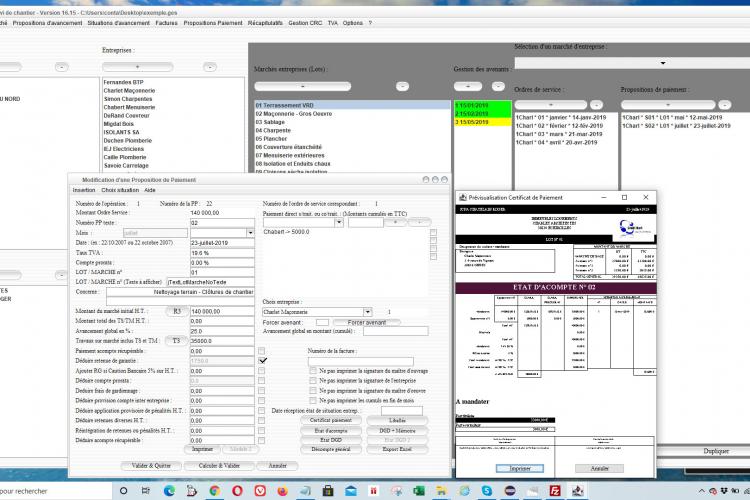Click the Marchés entreprises selector bar
This screenshot has height=500, width=750.
pos(302,86)
